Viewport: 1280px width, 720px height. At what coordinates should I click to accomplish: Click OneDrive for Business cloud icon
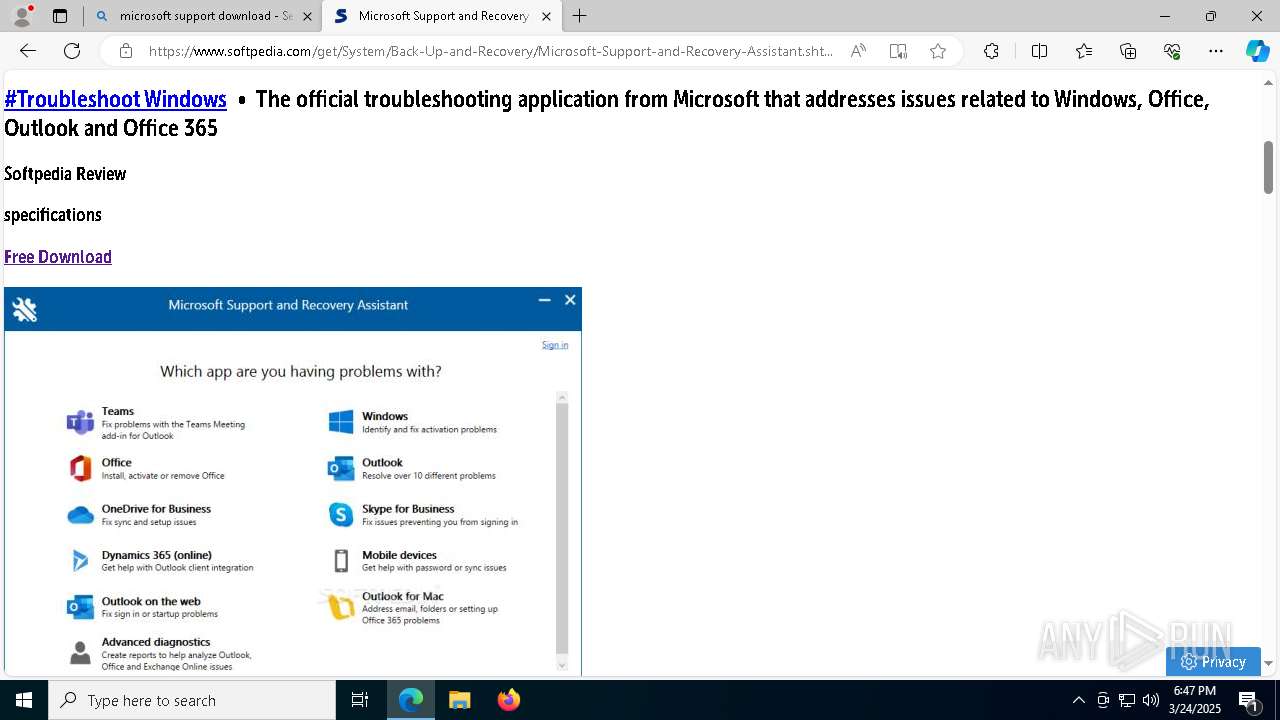80,515
